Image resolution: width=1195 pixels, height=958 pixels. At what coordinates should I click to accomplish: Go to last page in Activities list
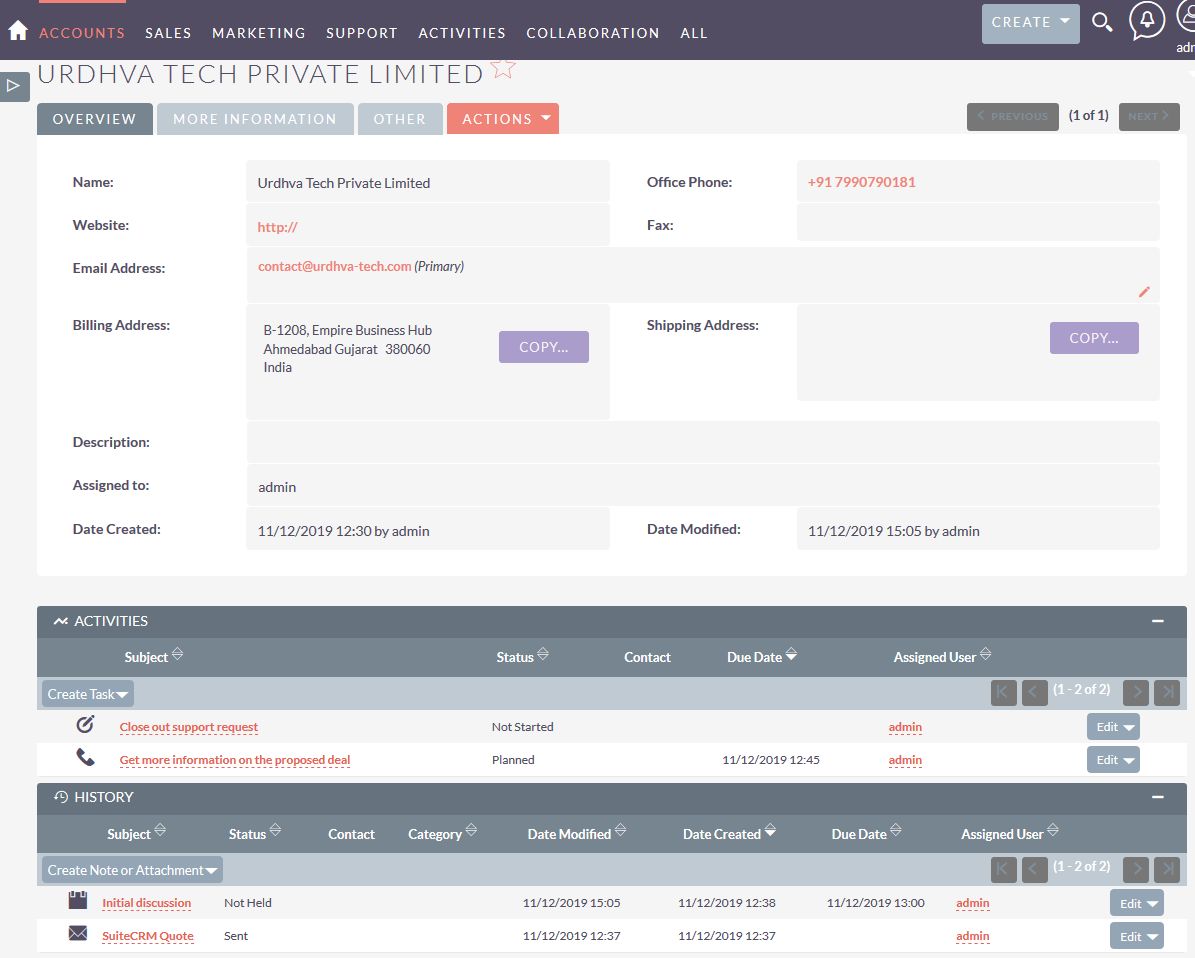click(1166, 693)
